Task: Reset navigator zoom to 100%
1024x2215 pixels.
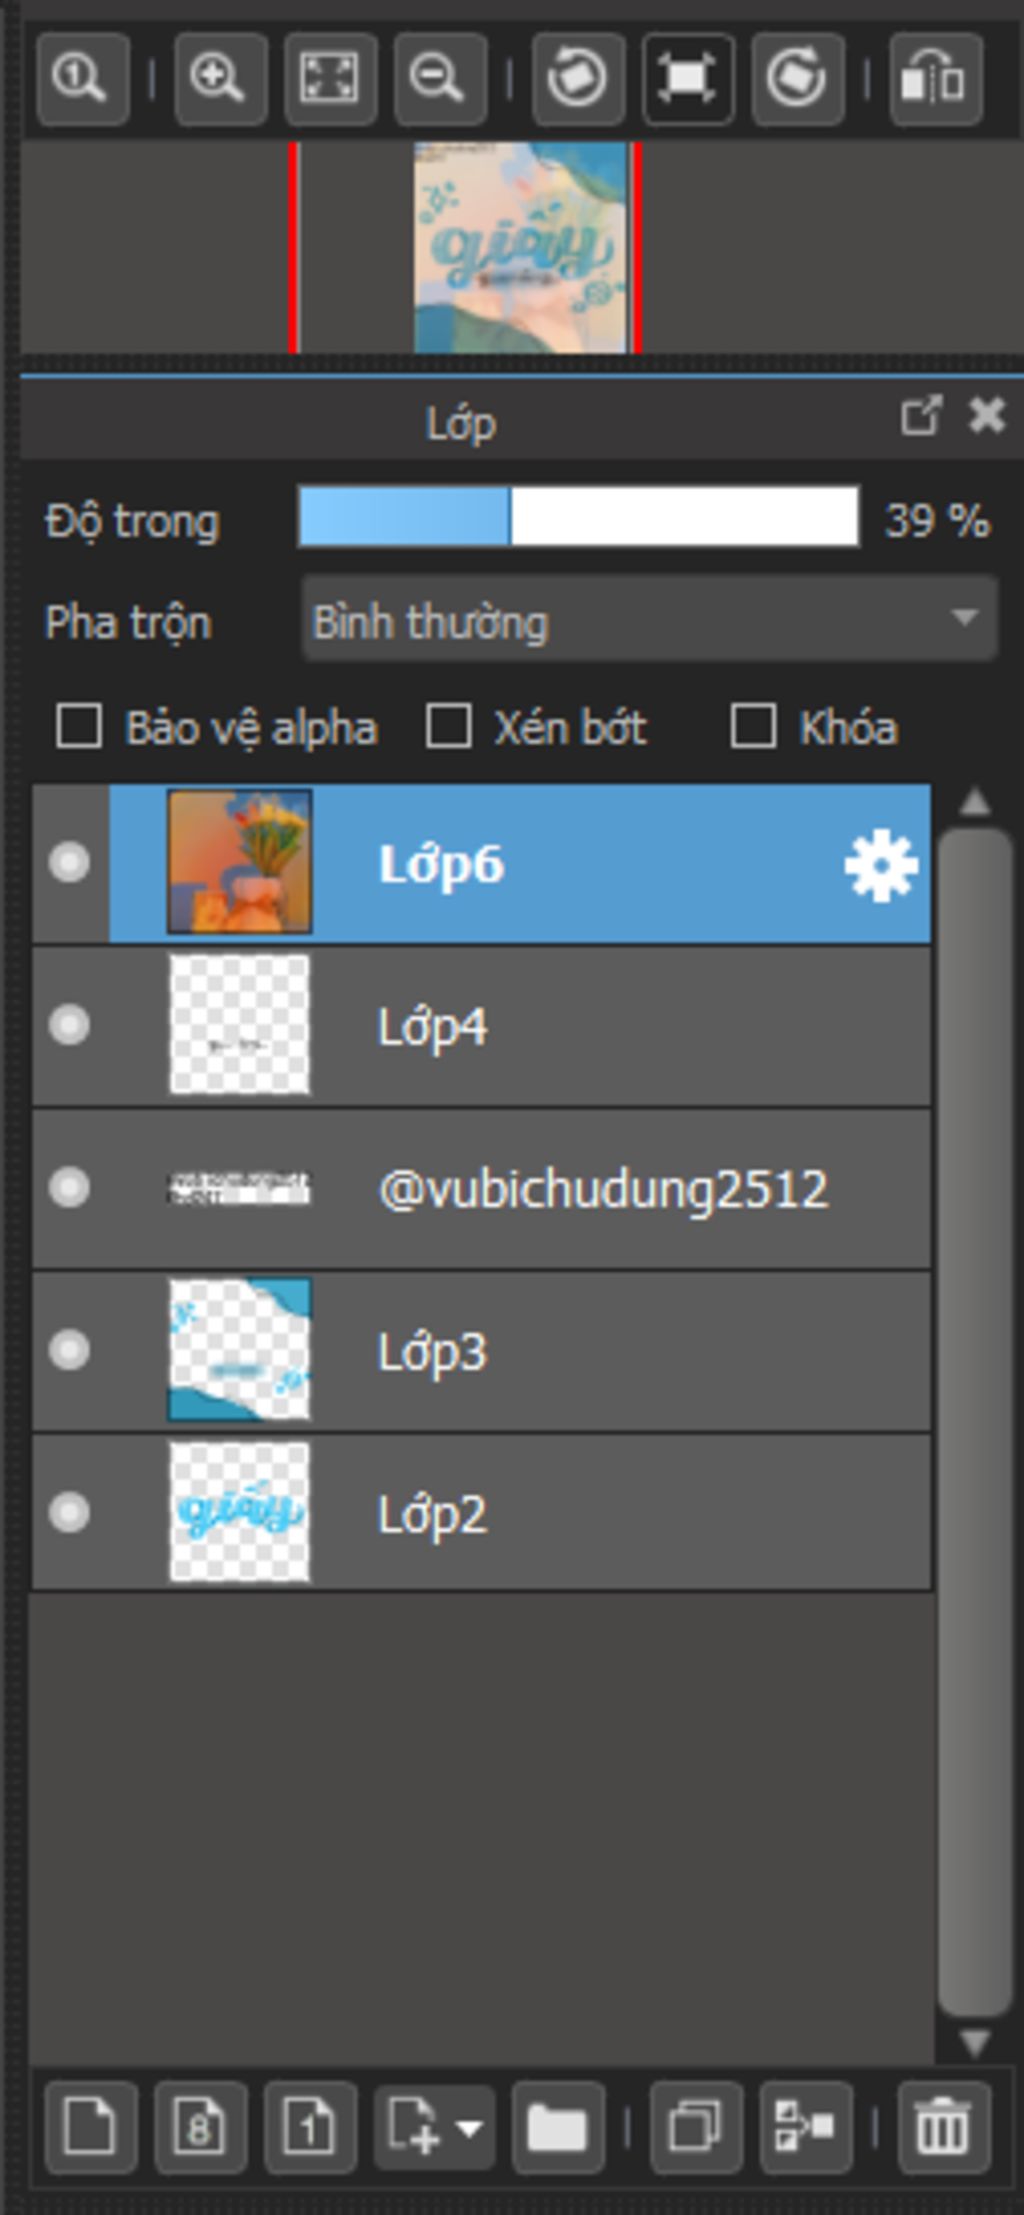Action: [83, 79]
